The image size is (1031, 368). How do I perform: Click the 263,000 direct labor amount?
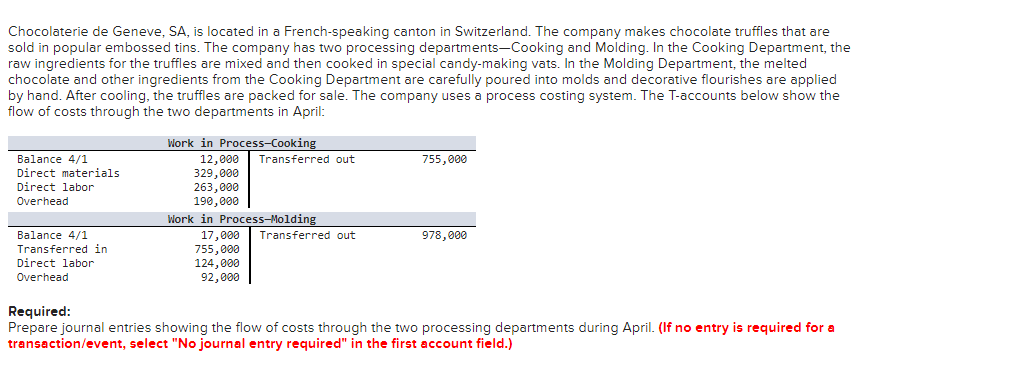[216, 187]
